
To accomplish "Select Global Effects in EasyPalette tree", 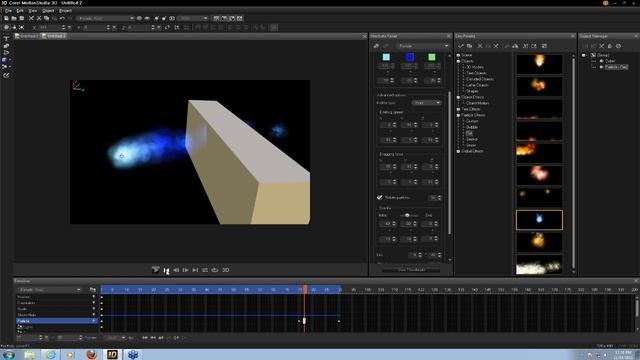I will point(473,151).
